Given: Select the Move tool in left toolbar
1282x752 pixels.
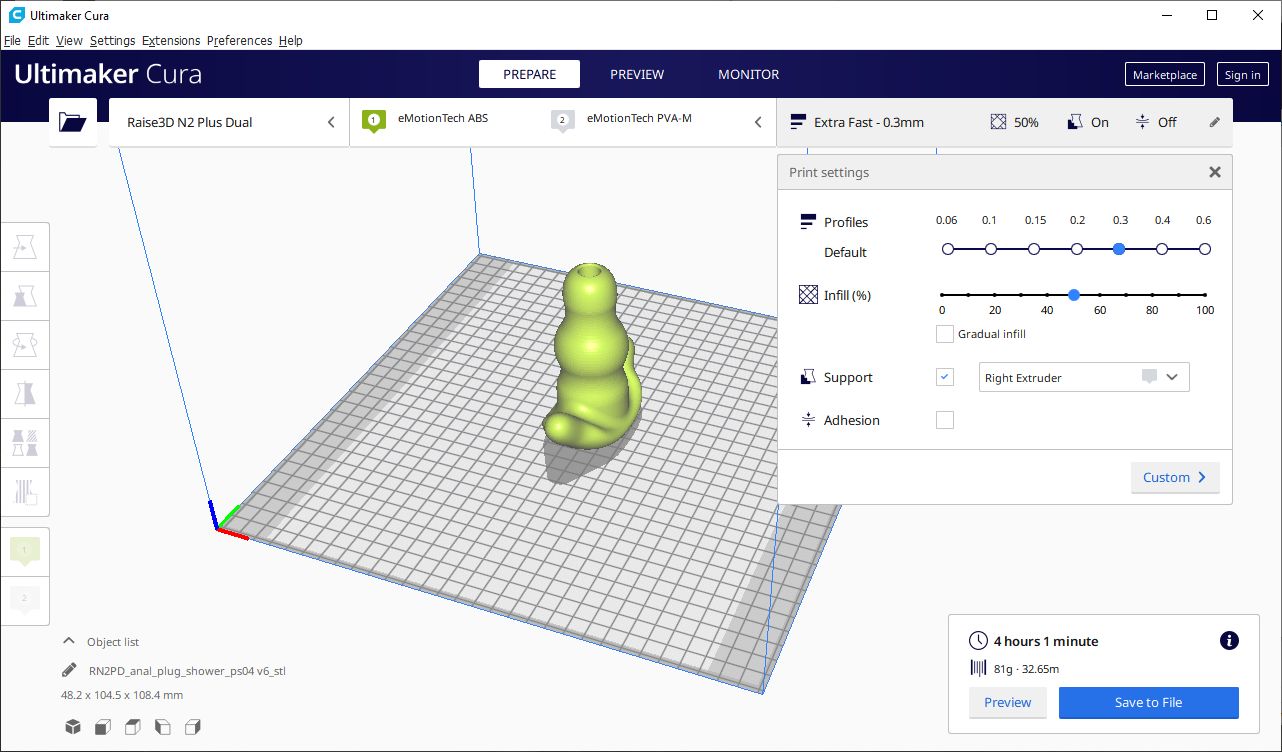Looking at the screenshot, I should [25, 248].
